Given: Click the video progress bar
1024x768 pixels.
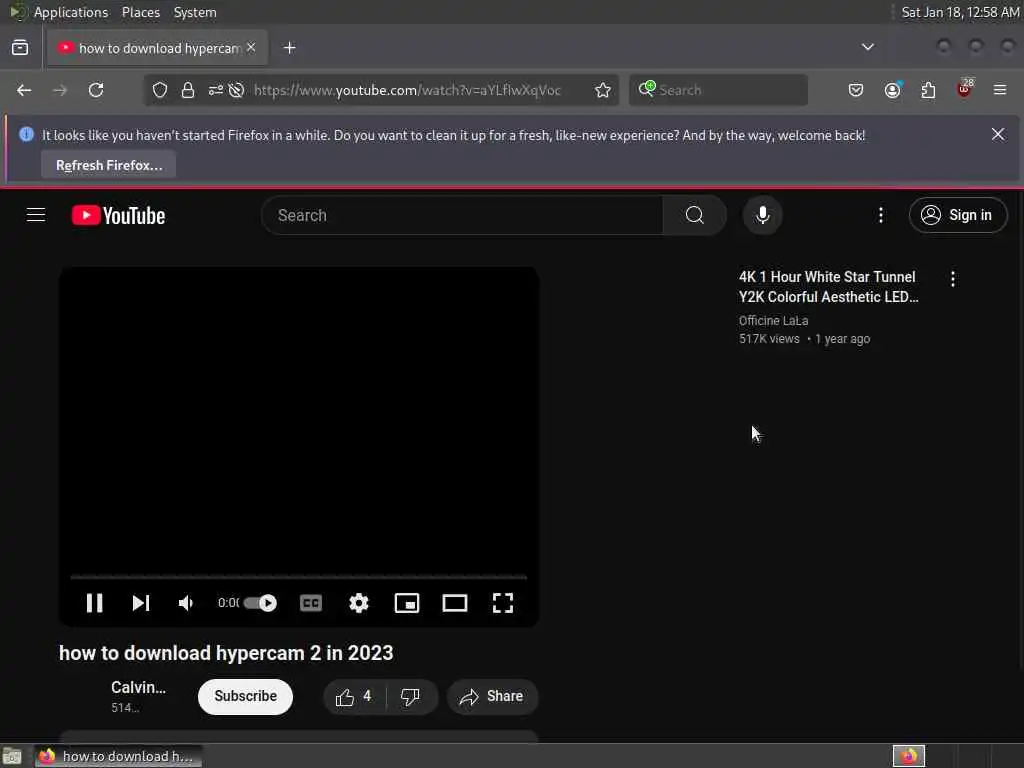Looking at the screenshot, I should (x=298, y=577).
